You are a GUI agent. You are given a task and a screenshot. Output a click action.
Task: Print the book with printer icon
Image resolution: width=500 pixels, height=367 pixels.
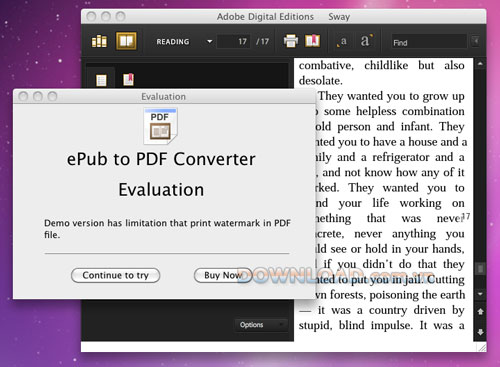coord(291,41)
